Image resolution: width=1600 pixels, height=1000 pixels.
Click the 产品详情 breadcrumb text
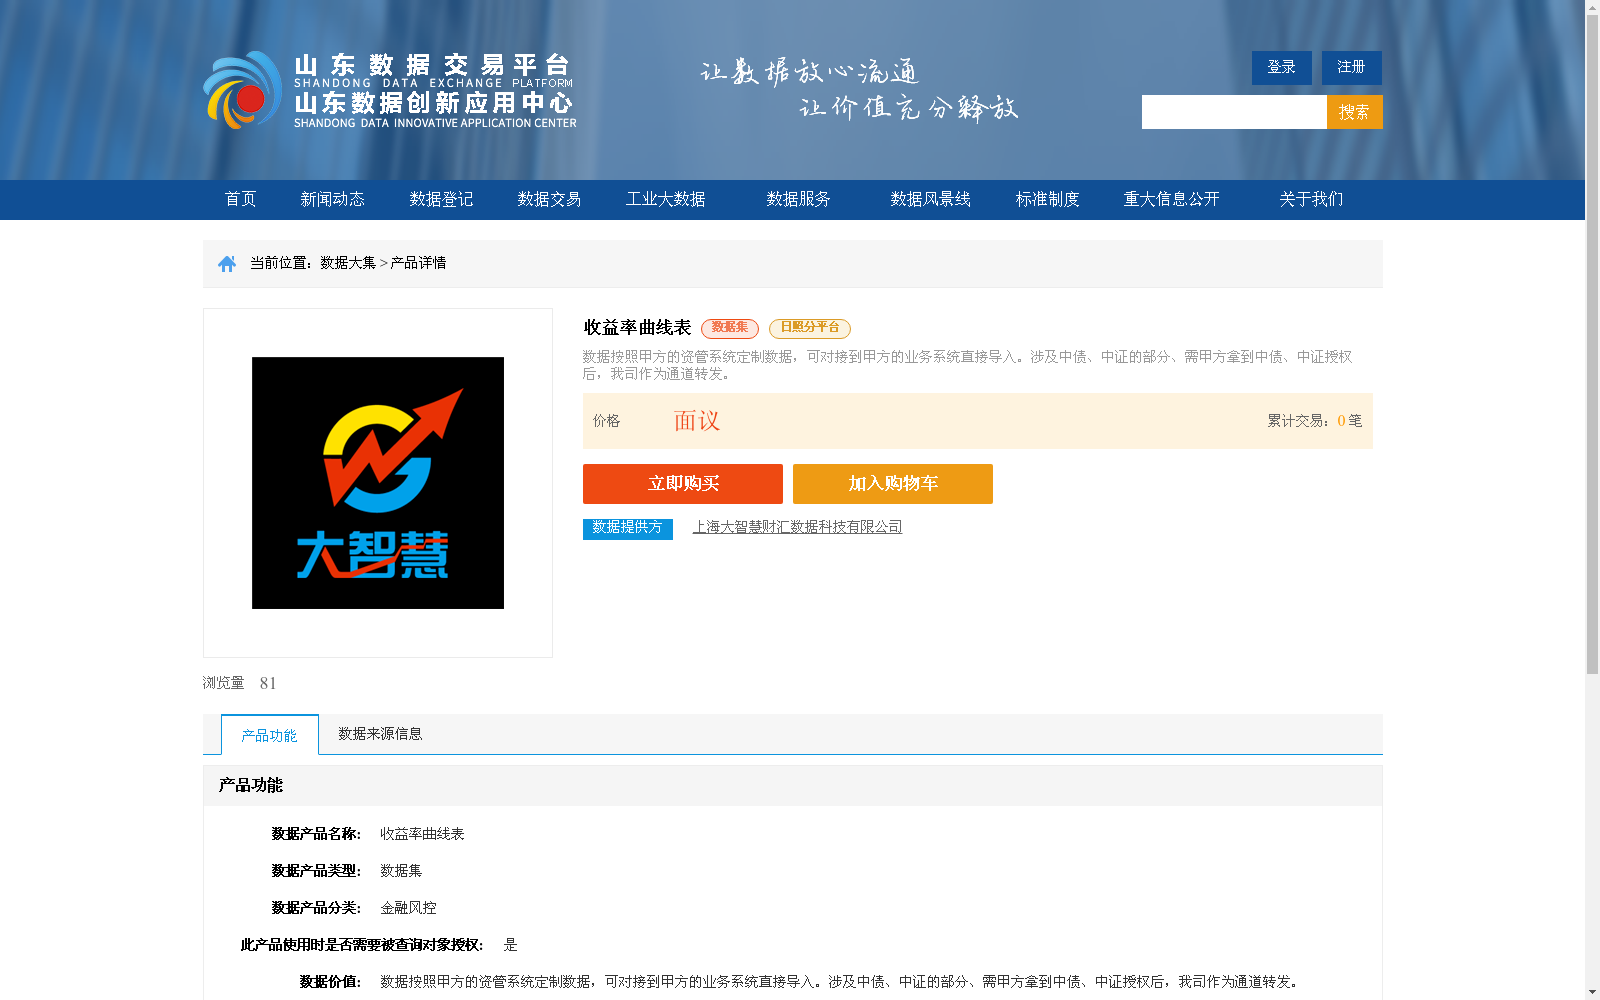click(x=418, y=263)
